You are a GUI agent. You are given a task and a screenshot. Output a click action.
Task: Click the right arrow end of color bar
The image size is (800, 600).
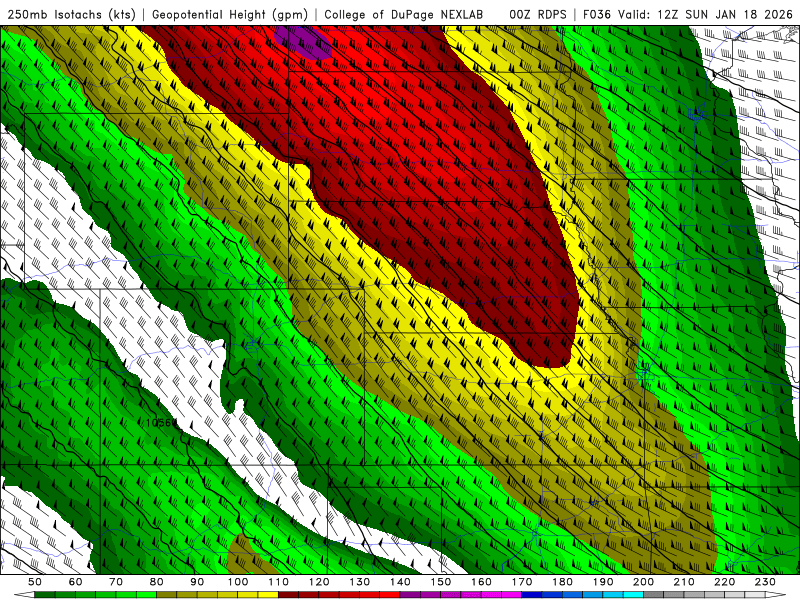coord(776,594)
